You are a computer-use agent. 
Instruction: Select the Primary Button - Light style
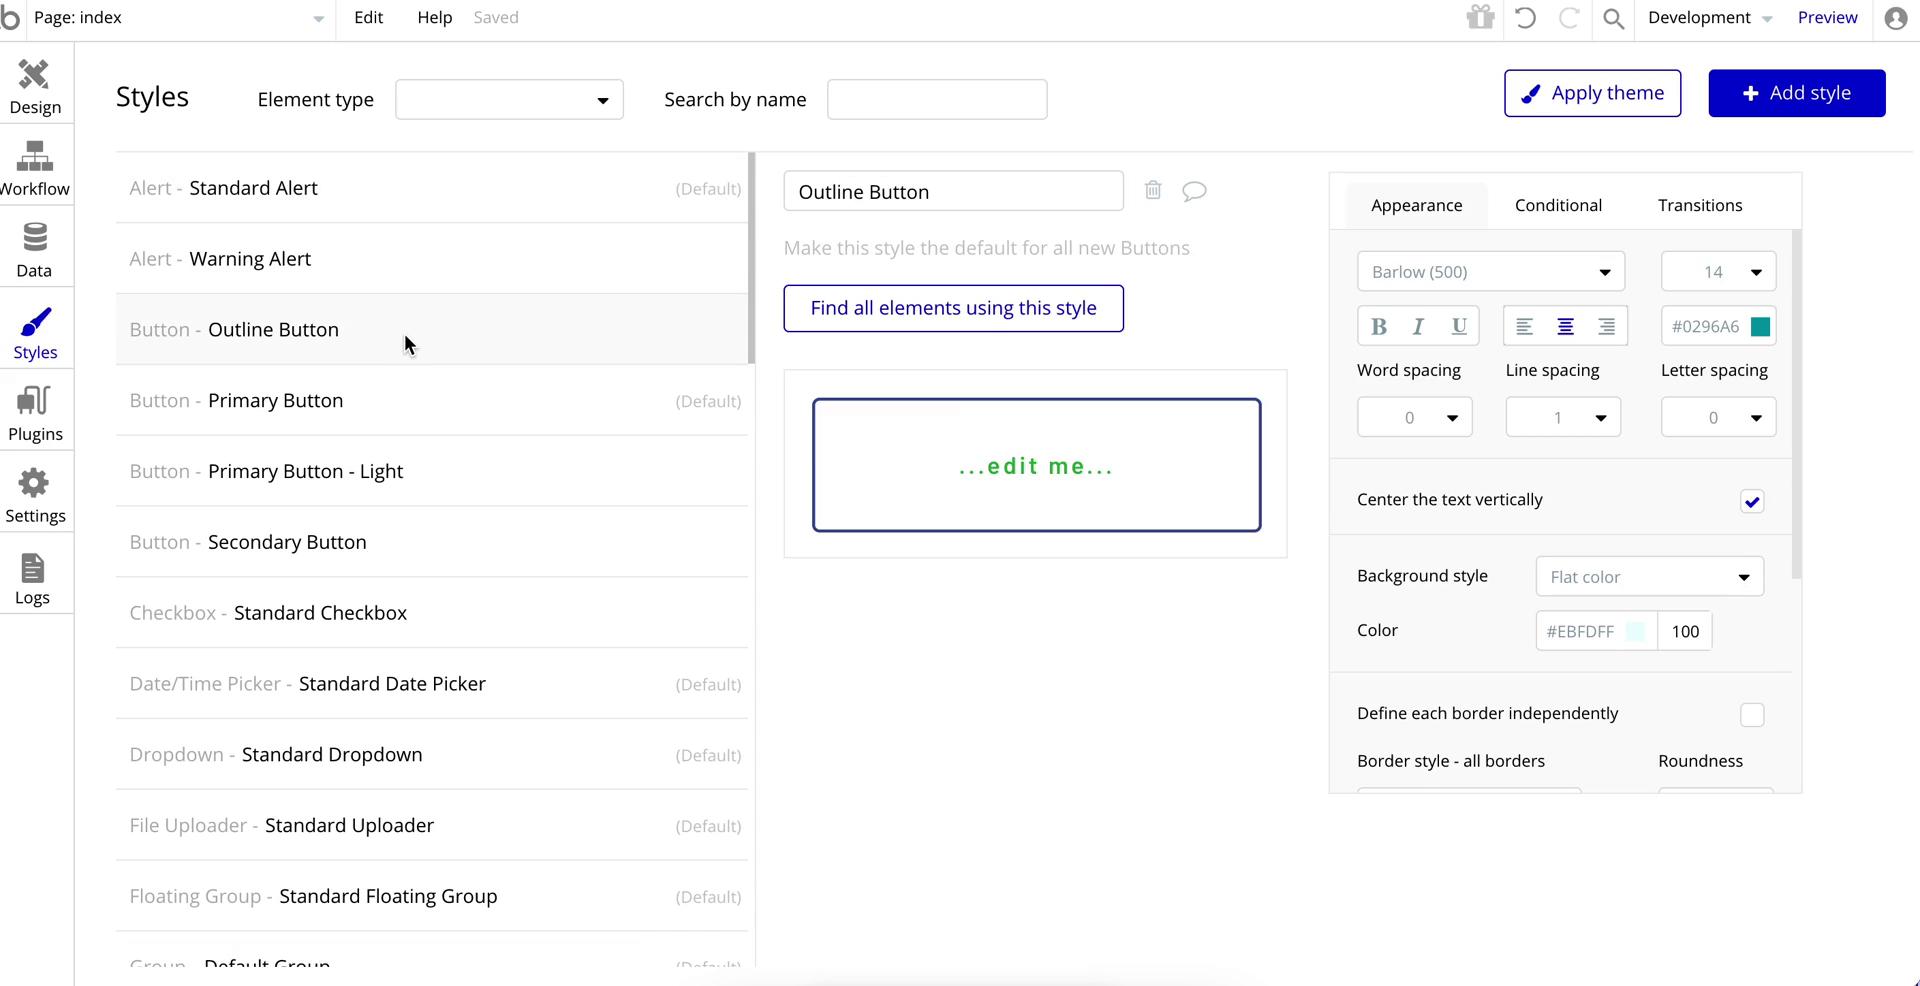(x=432, y=471)
